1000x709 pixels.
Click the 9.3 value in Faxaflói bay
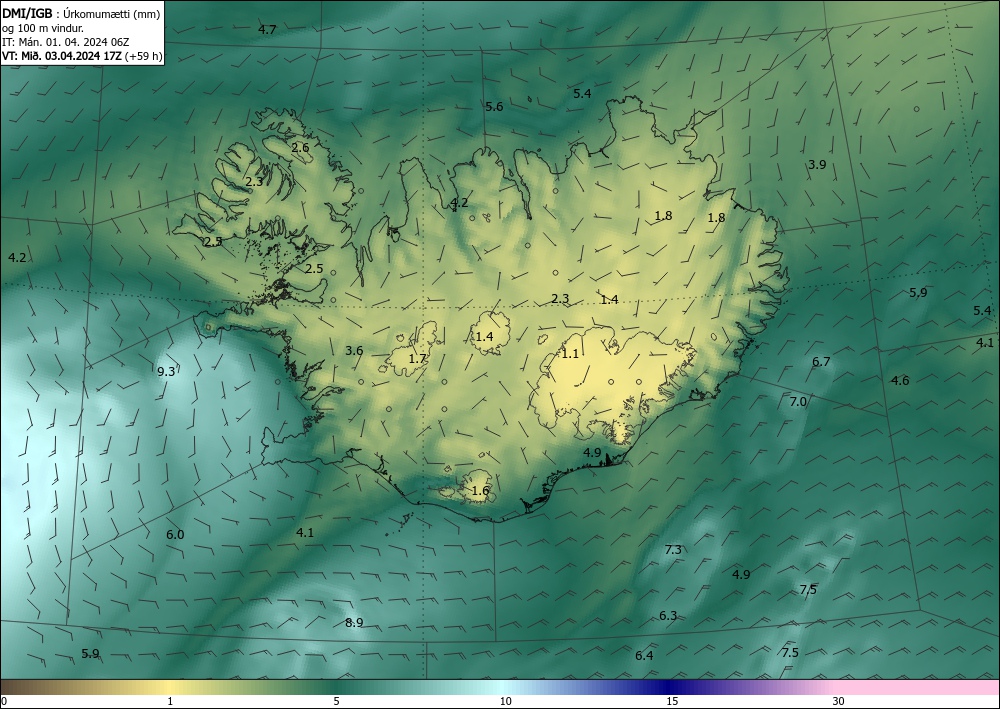pyautogui.click(x=166, y=371)
